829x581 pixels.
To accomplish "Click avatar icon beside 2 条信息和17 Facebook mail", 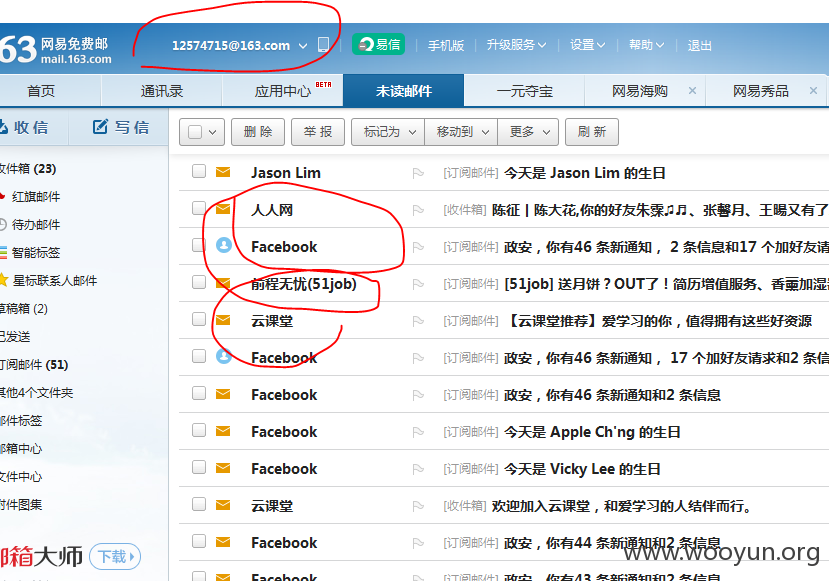I will coord(224,245).
